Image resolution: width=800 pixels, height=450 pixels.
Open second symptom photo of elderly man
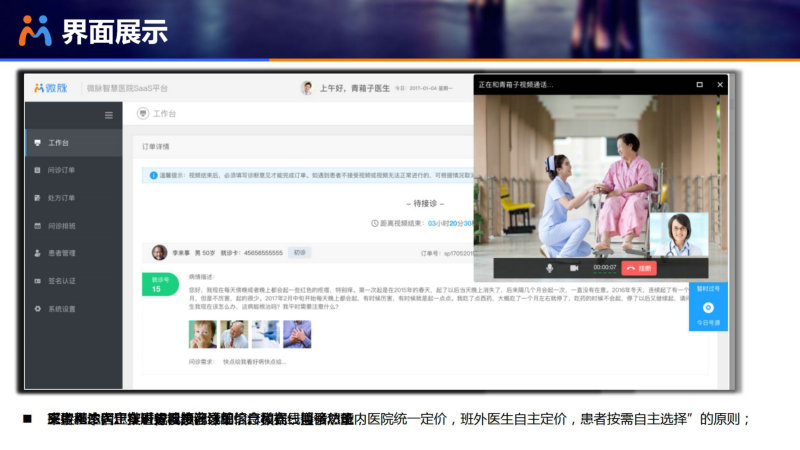(x=234, y=334)
